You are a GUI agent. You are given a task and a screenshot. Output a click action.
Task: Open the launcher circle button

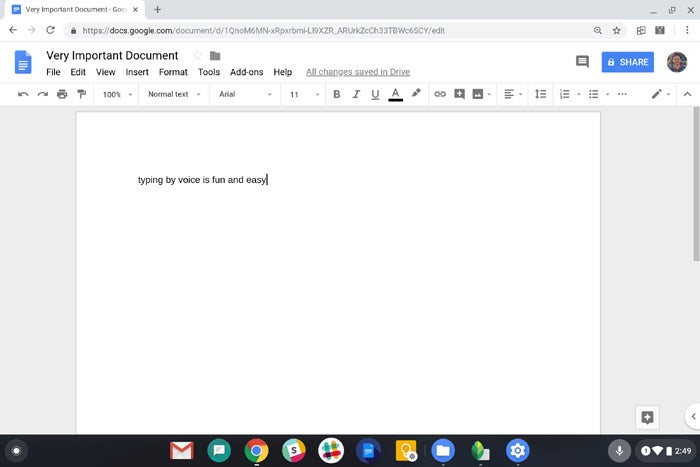(17, 451)
